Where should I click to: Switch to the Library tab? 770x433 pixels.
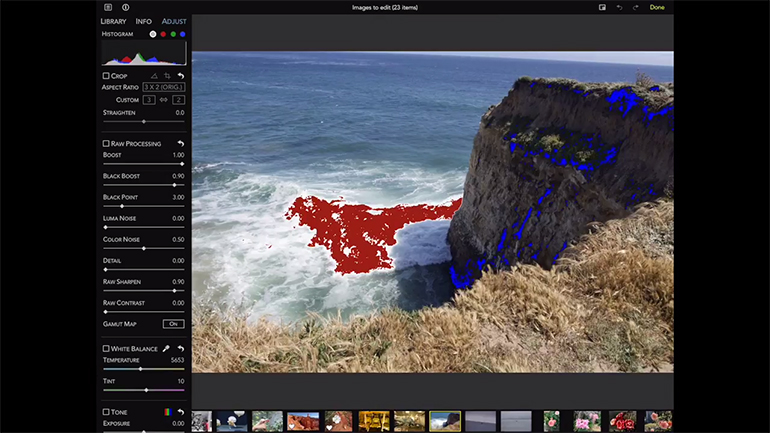click(x=113, y=20)
